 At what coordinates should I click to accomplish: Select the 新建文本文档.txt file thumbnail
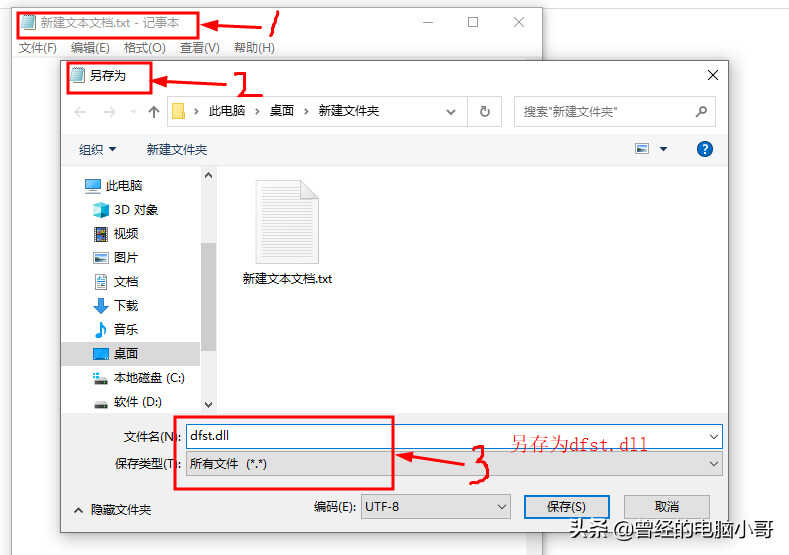[287, 232]
